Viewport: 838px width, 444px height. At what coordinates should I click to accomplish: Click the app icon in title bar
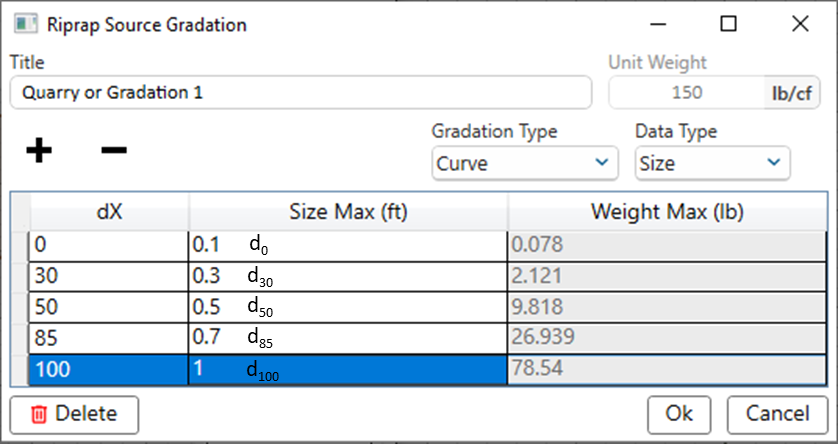(26, 24)
